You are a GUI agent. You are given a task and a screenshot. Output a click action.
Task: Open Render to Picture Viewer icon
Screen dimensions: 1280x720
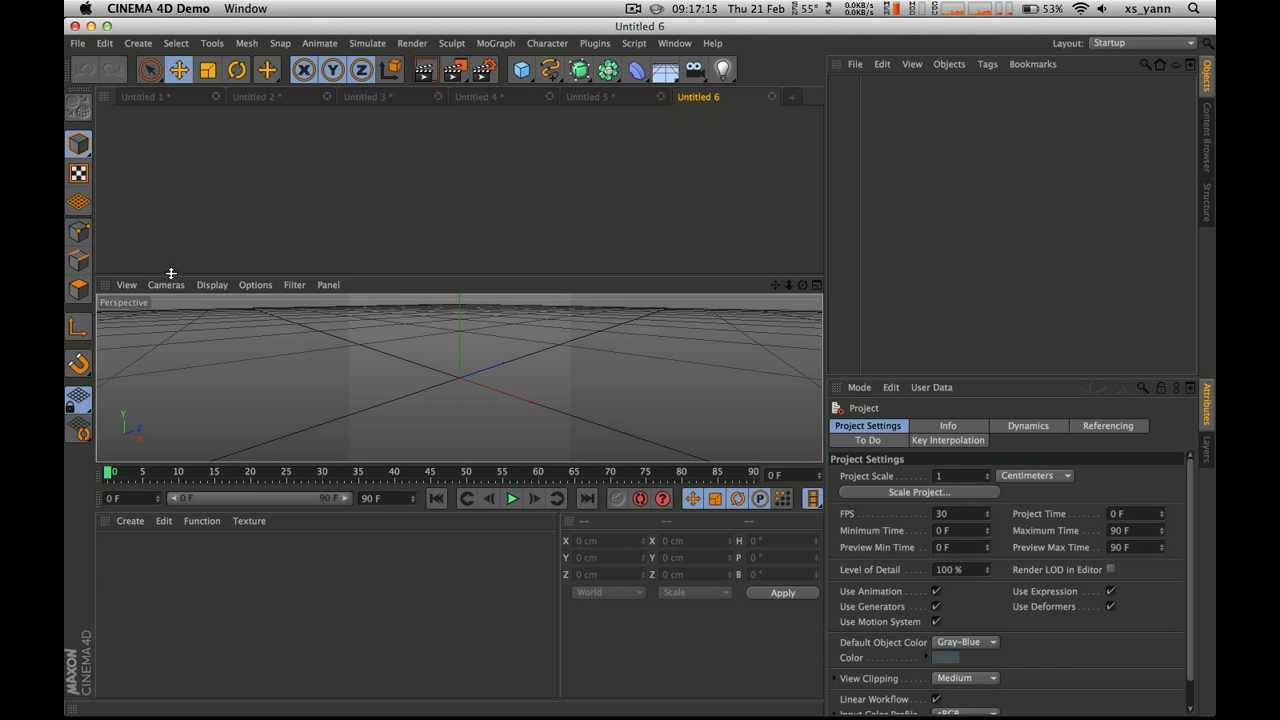click(x=454, y=70)
